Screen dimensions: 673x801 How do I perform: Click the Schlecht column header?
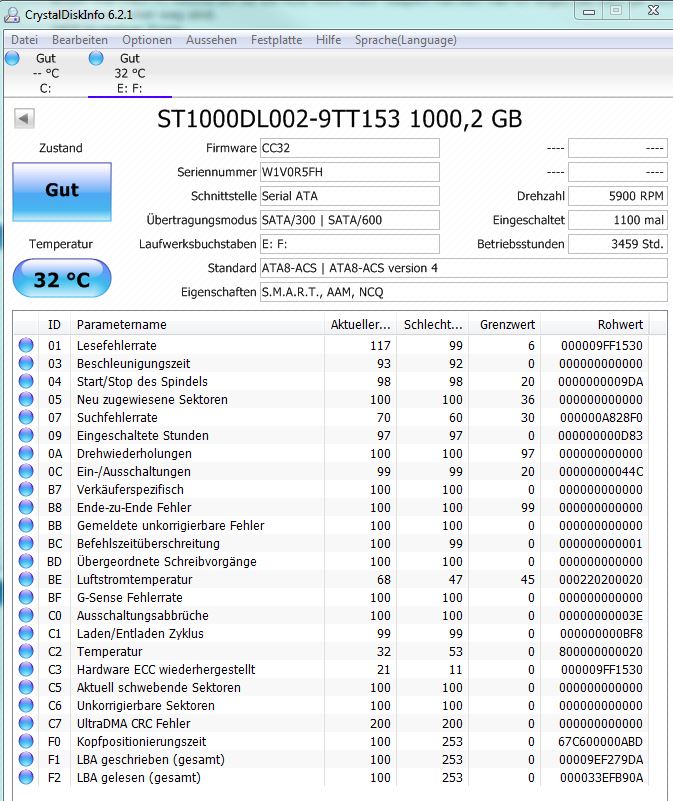433,324
